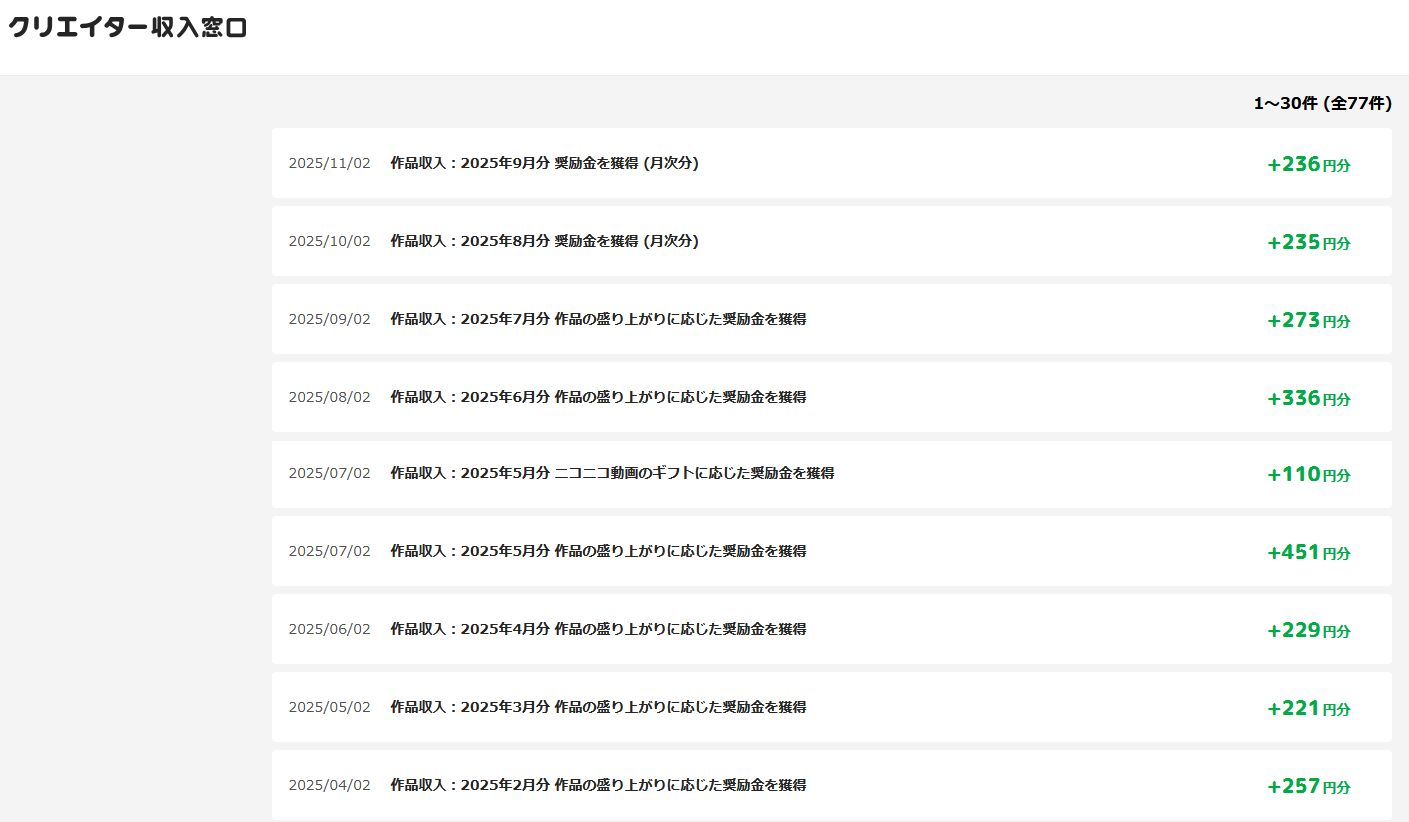
Task: Click the +451円分 amount
Action: [x=1308, y=552]
